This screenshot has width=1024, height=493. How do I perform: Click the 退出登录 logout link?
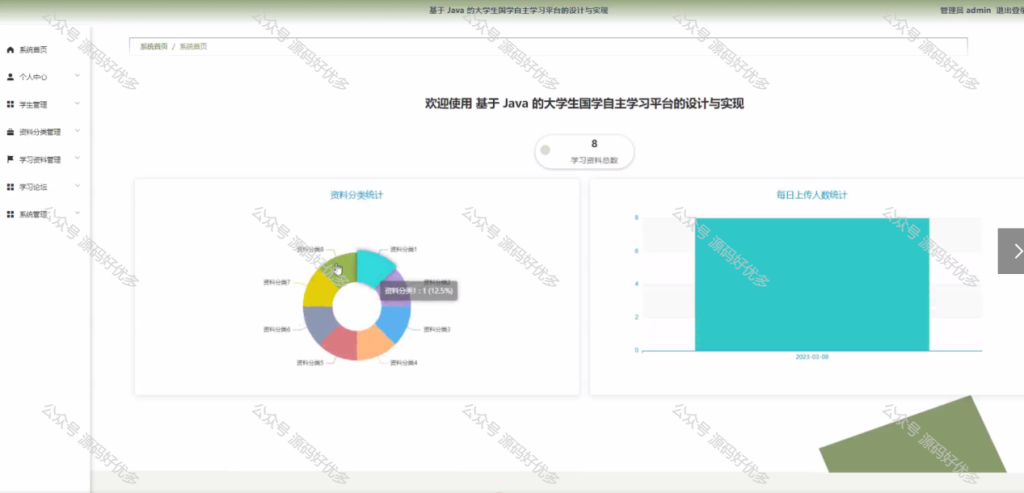click(1010, 10)
